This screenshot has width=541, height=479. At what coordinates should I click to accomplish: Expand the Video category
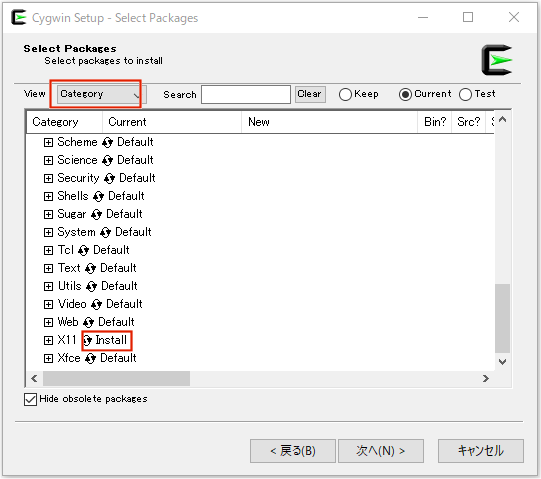48,304
